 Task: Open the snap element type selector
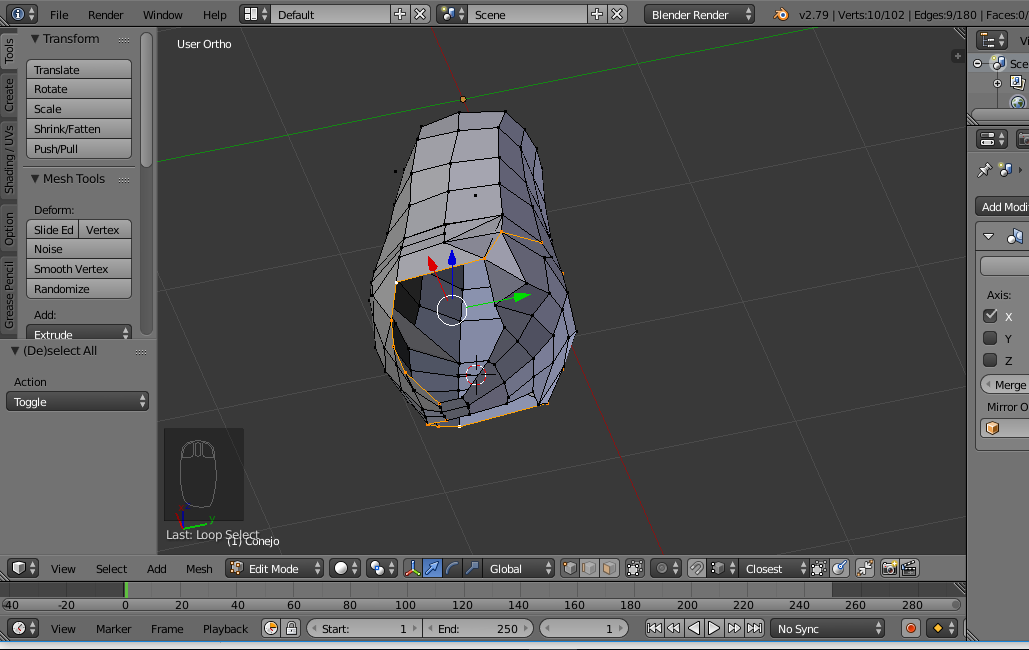(723, 568)
